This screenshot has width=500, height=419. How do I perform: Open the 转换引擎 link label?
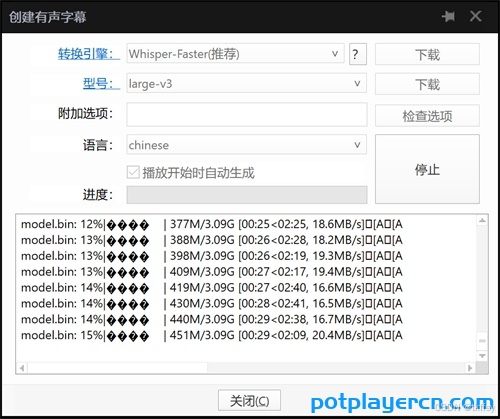click(89, 54)
